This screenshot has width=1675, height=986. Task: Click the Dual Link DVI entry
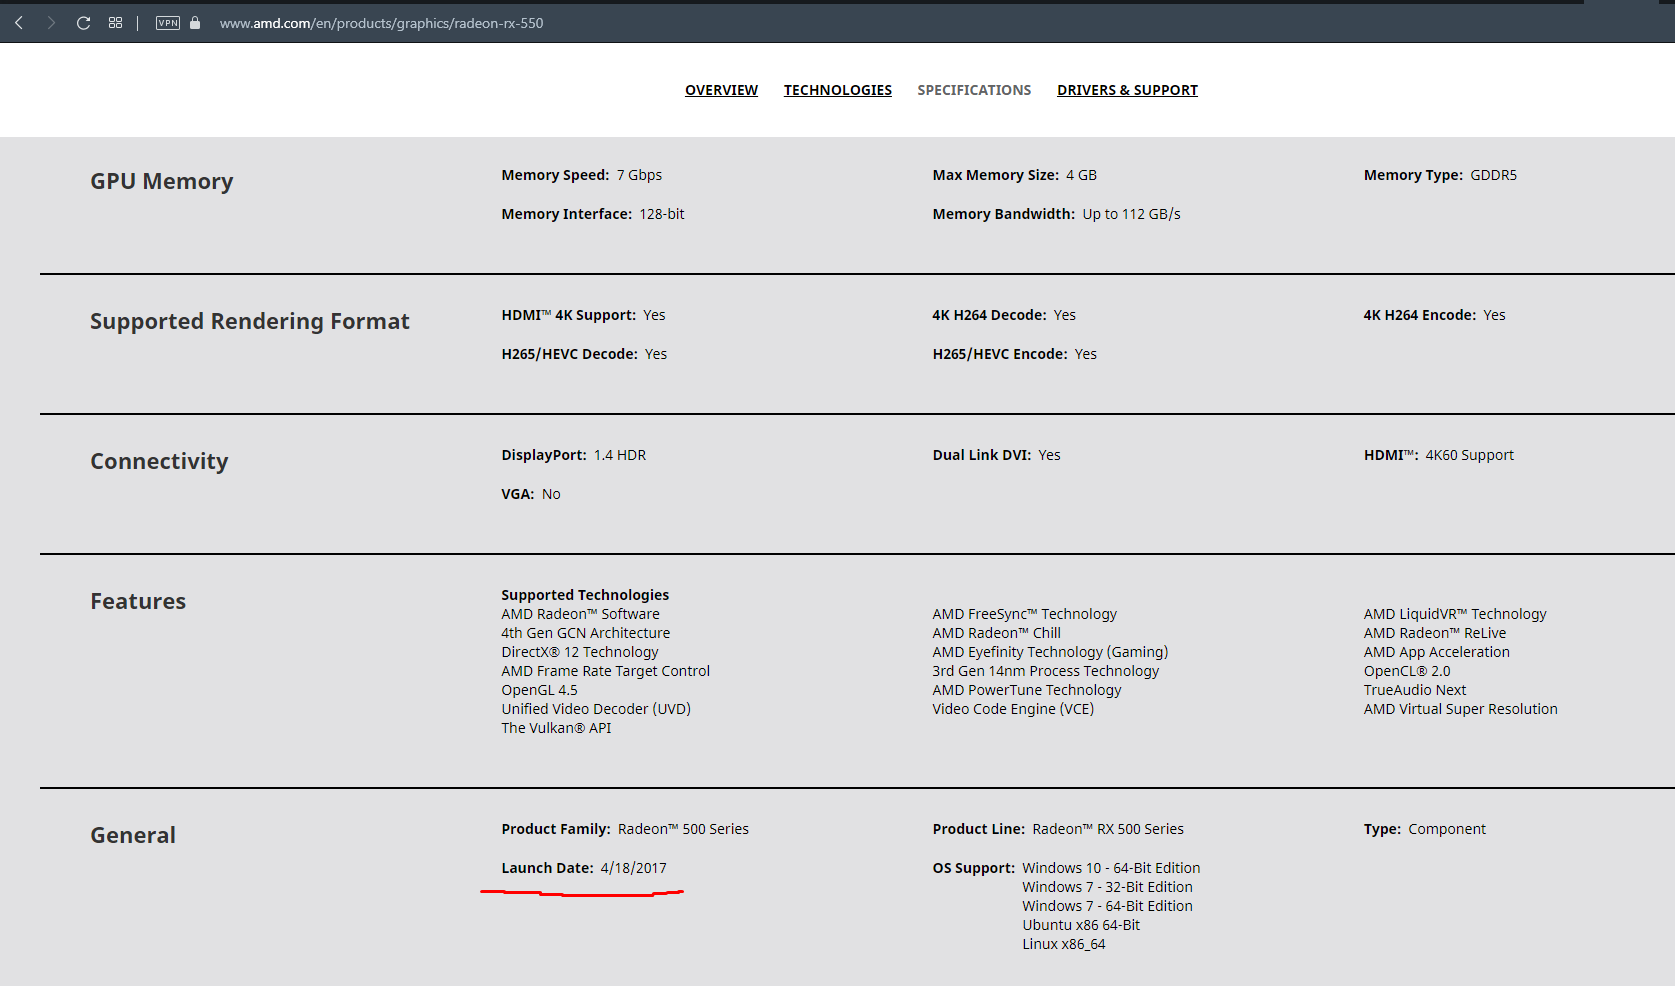(997, 455)
